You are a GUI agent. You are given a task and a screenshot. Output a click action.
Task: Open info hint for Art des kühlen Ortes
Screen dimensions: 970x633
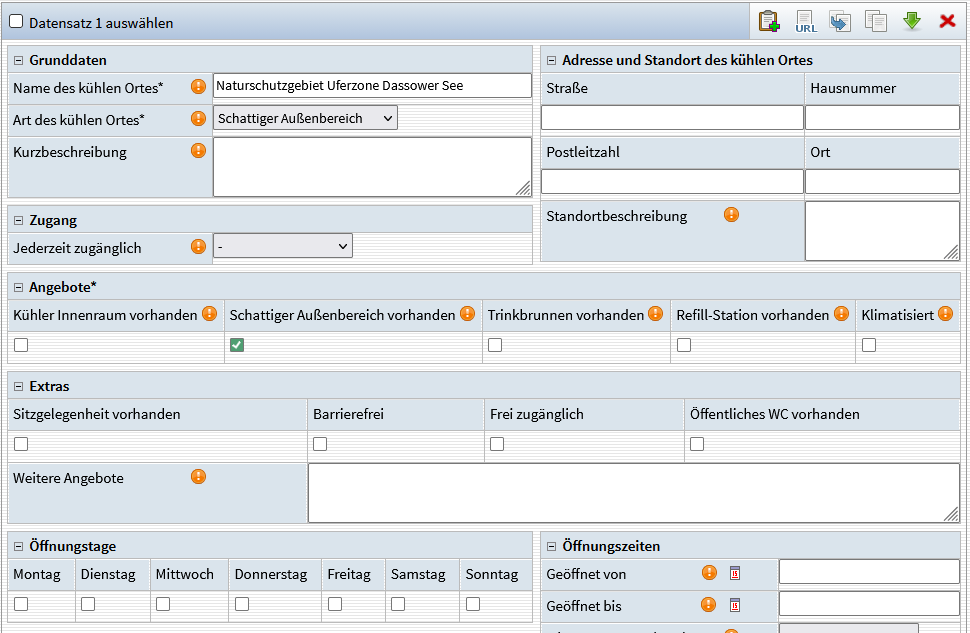pos(198,118)
